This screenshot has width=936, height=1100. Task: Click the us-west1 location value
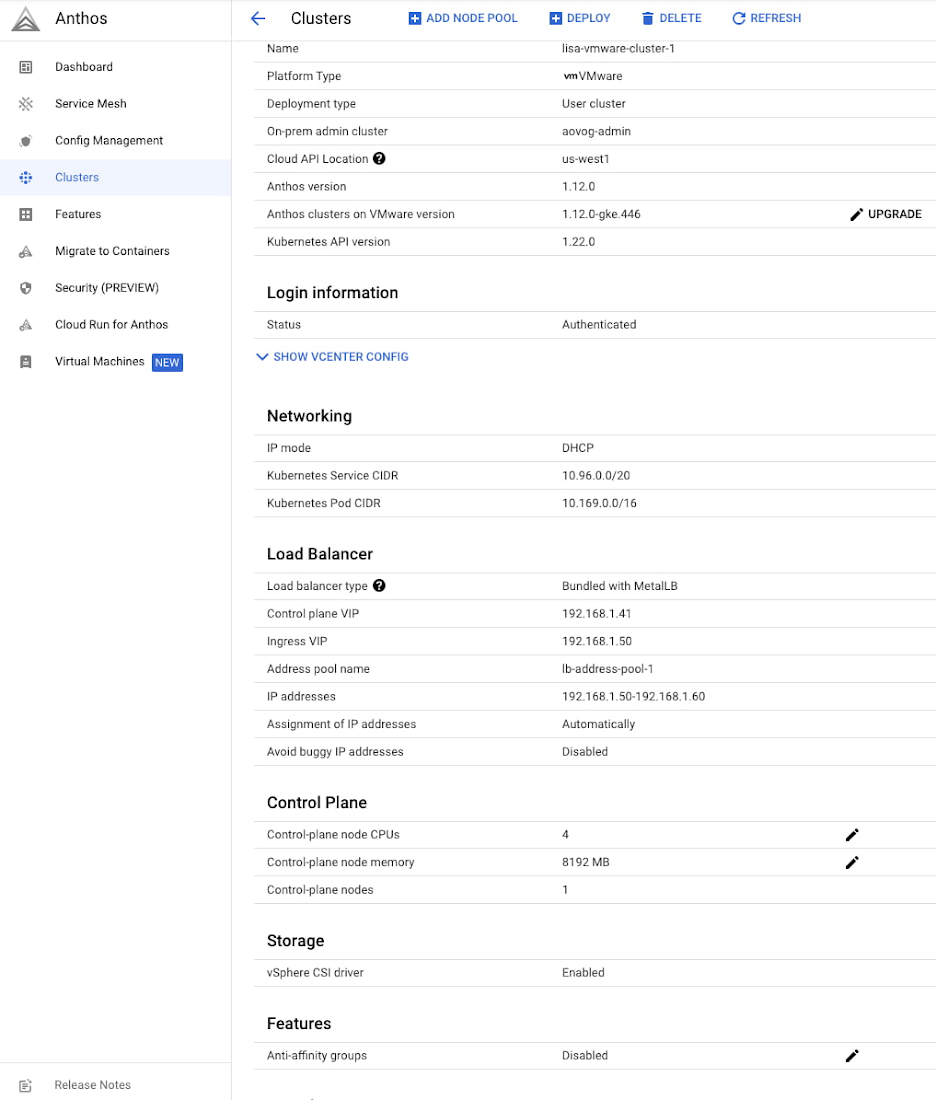point(585,159)
